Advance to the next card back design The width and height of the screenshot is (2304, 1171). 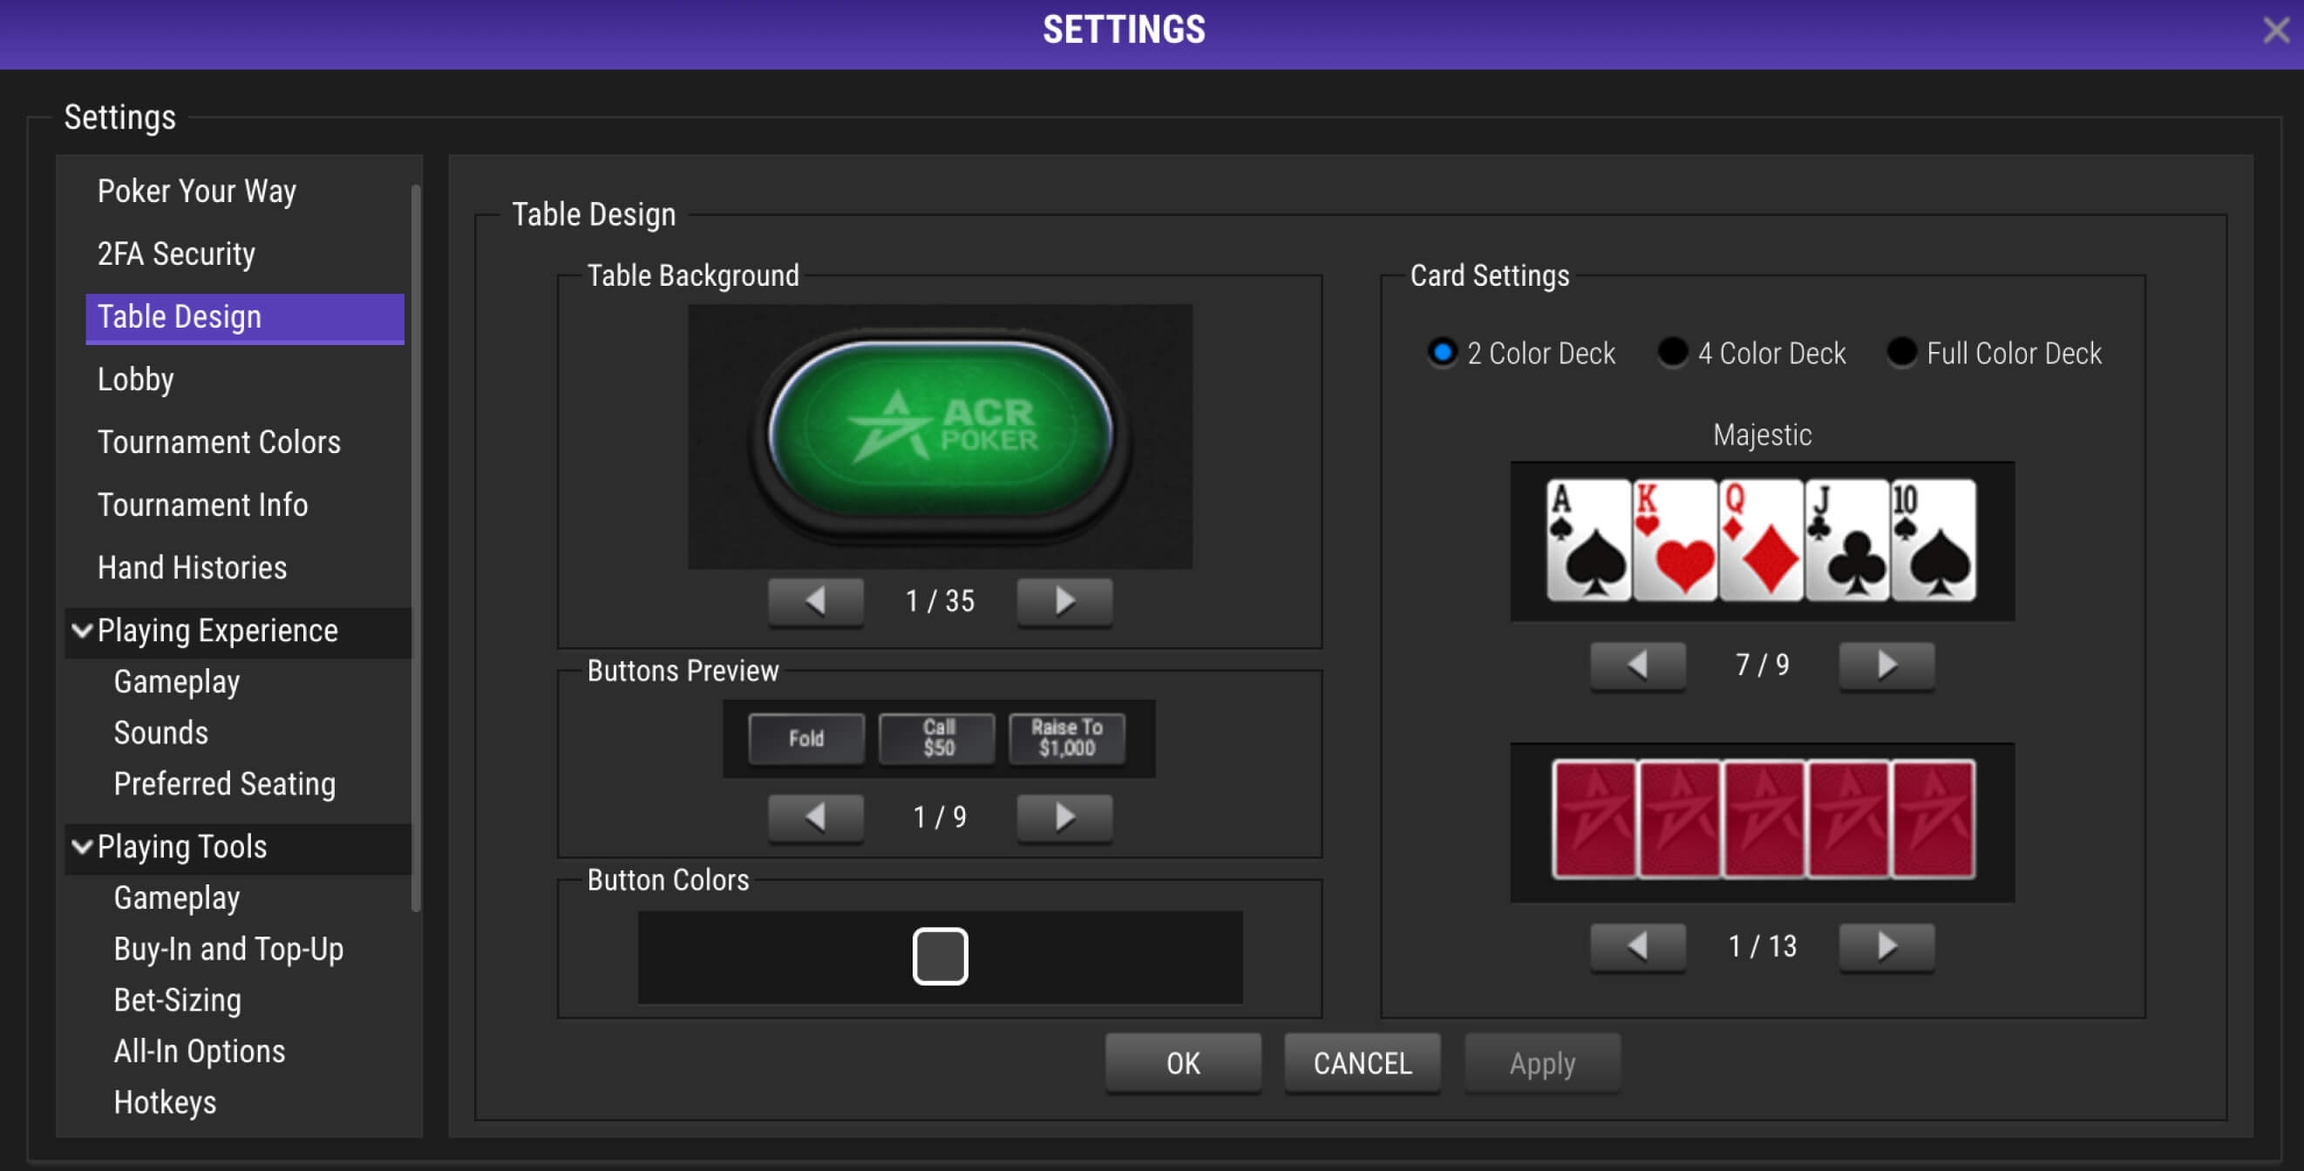pyautogui.click(x=1884, y=946)
